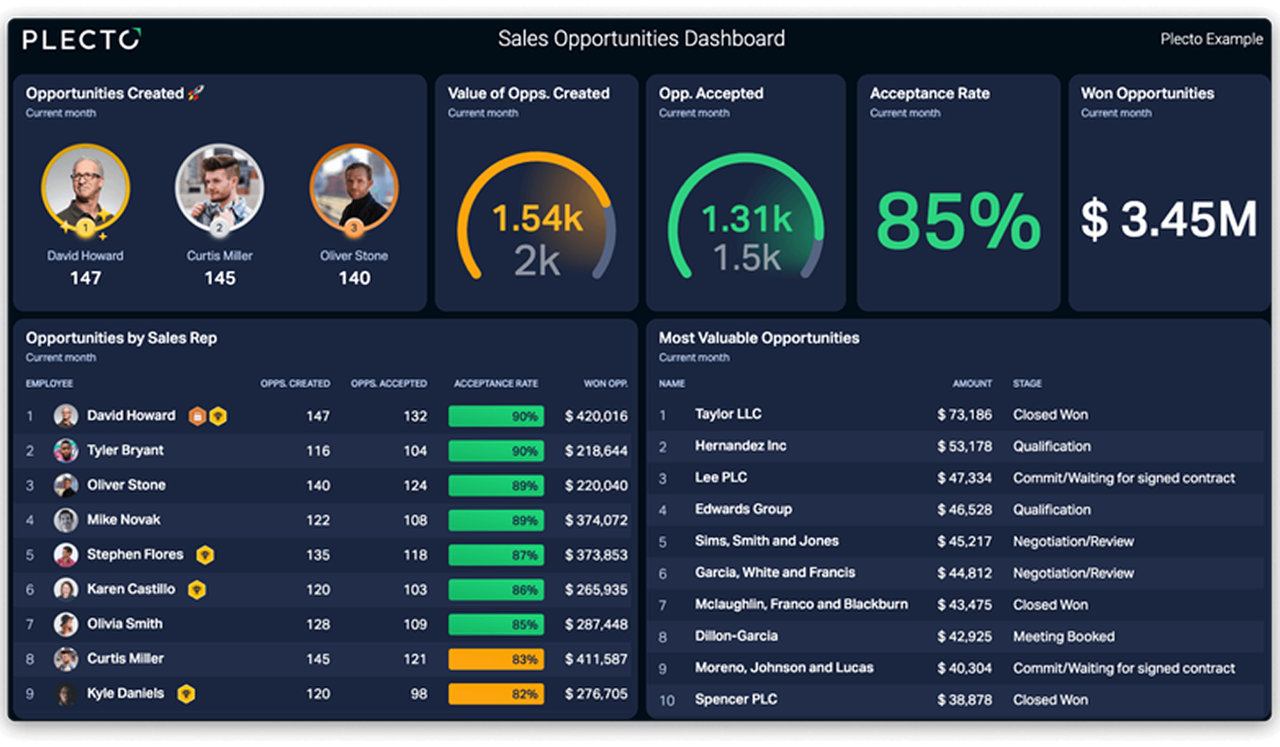Screen dimensions: 1280x747
Task: Click Tyler Bryant's avatar in the table
Action: [x=66, y=451]
